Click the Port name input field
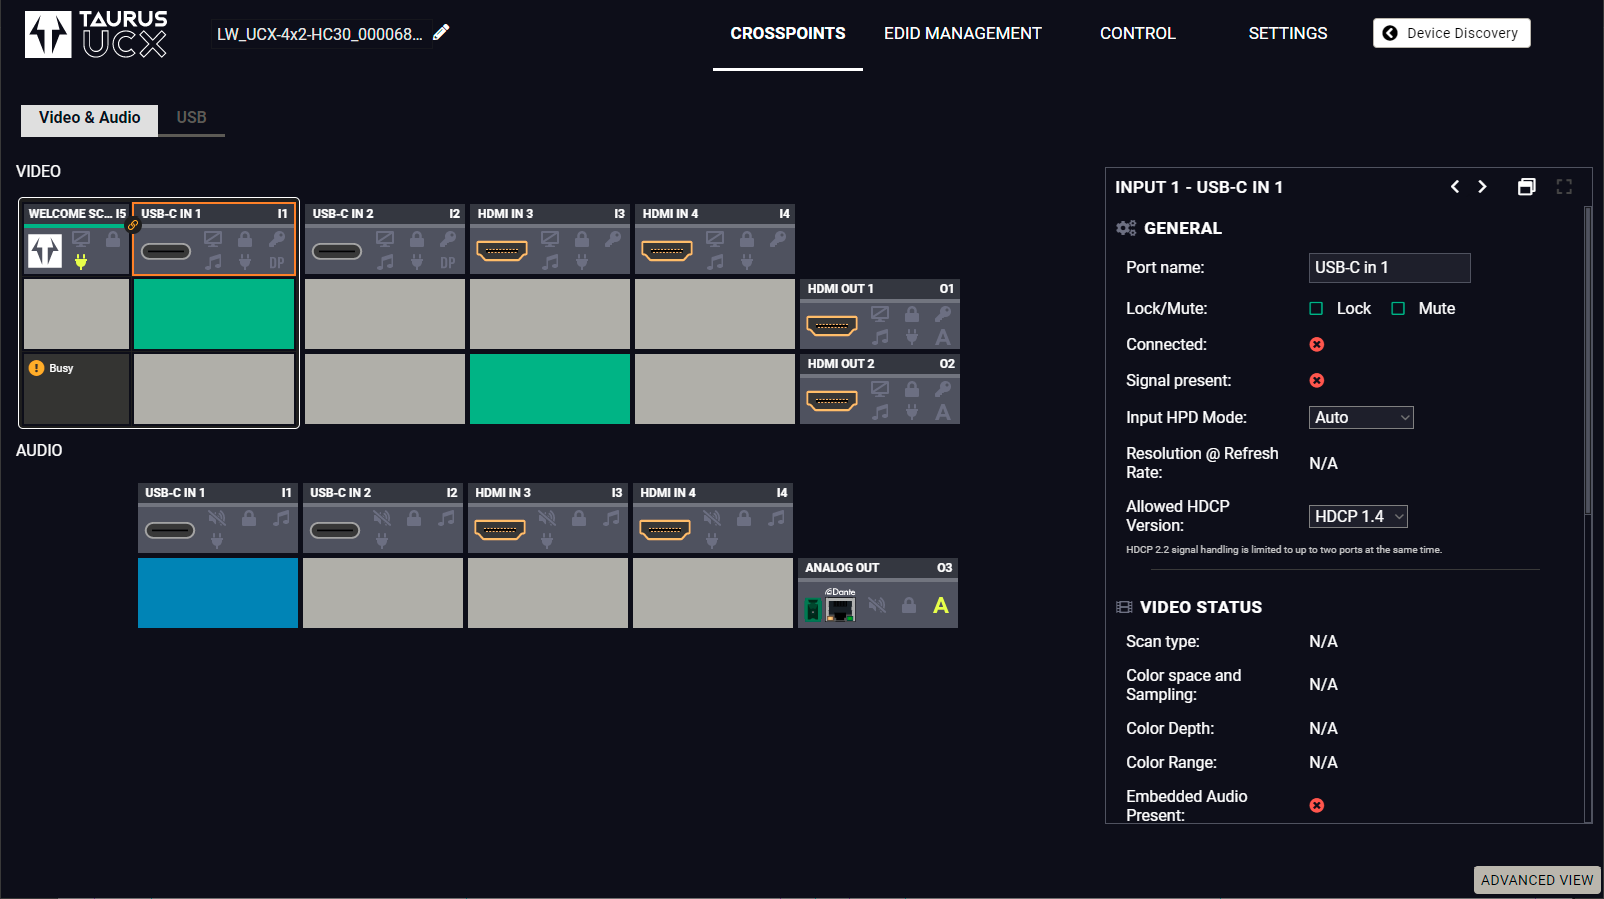This screenshot has height=899, width=1604. click(1390, 268)
